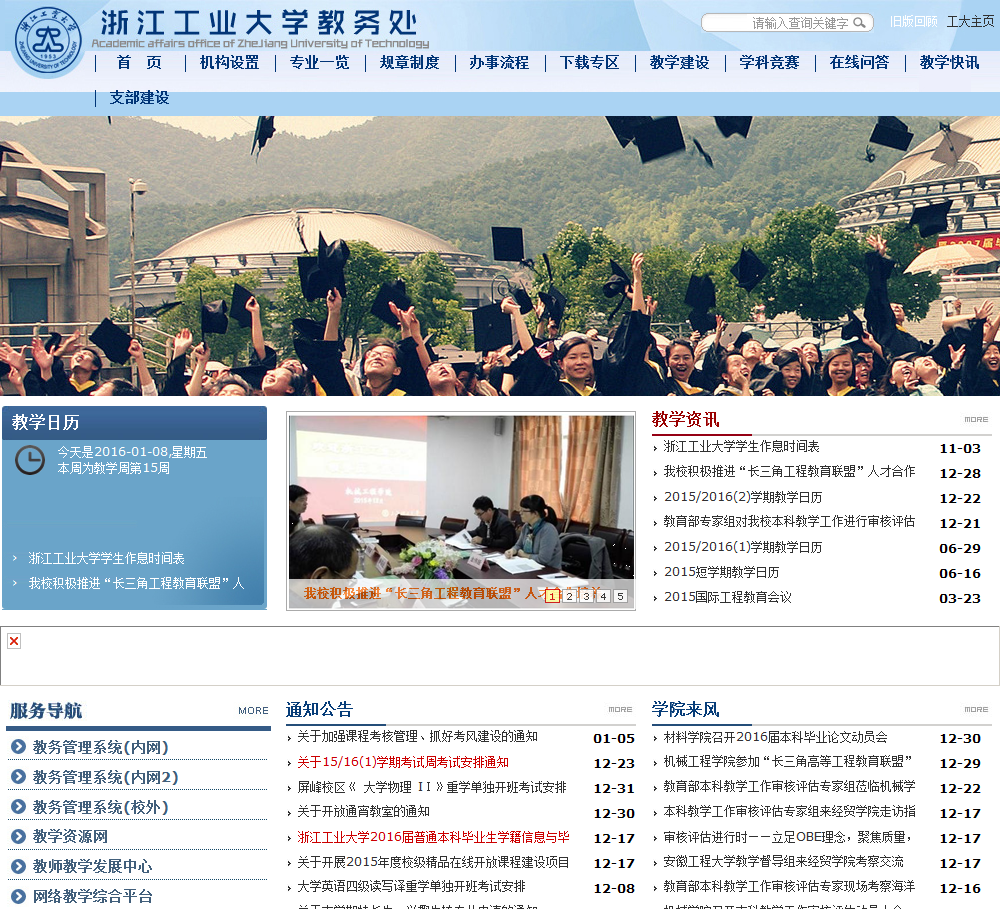Select slide 4 in slideshow
The image size is (1000, 909).
point(603,596)
